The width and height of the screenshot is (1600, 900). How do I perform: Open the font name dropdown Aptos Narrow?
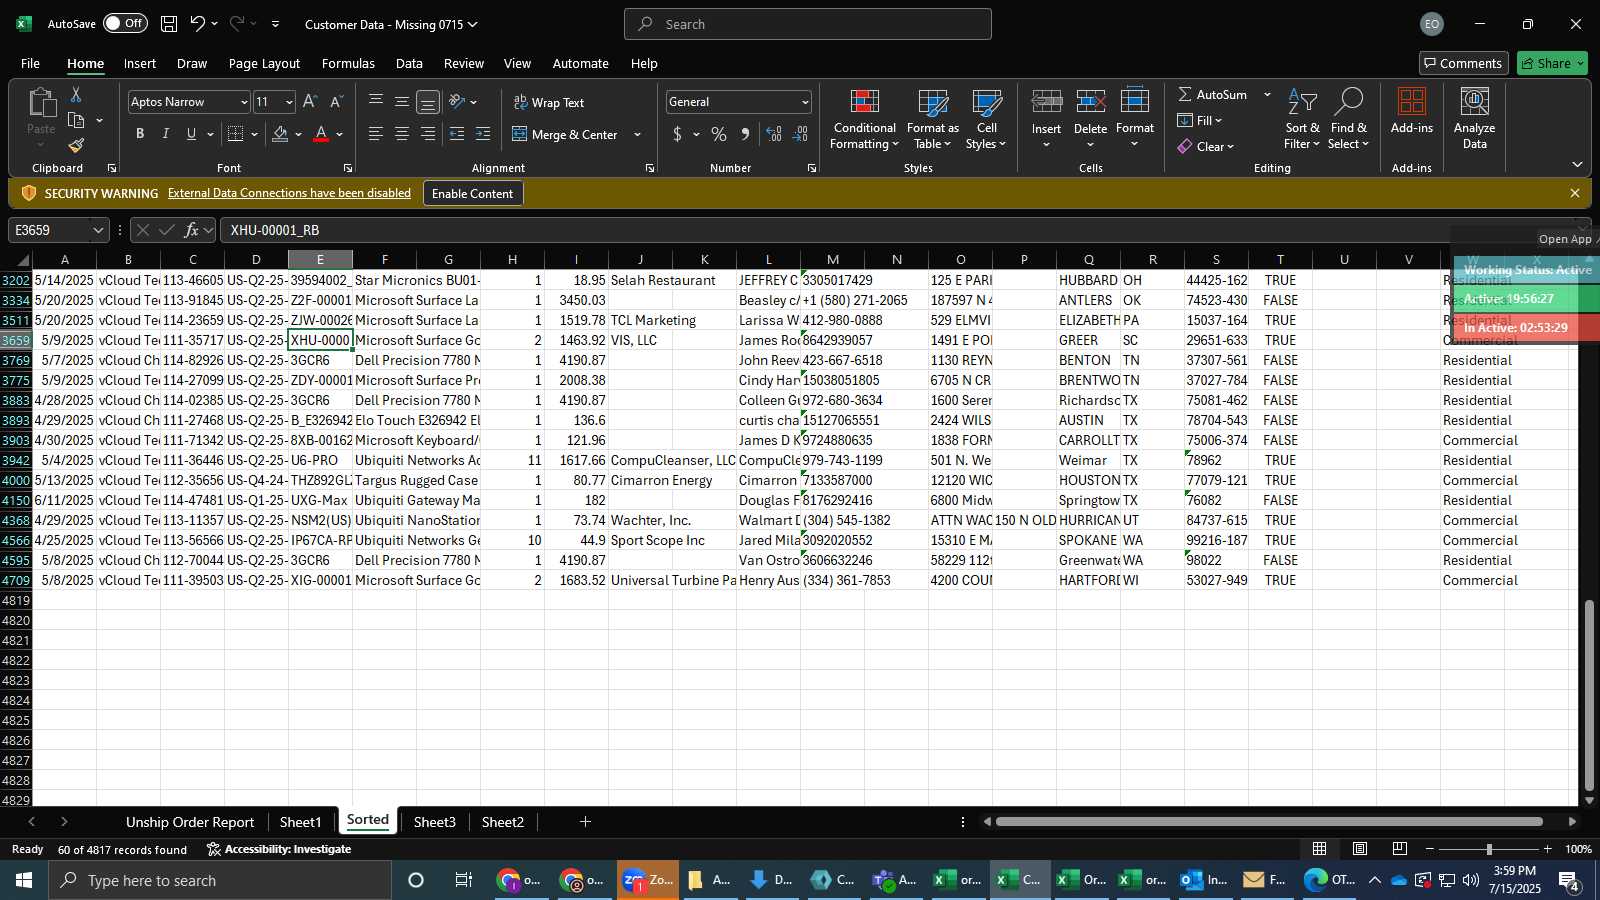[243, 102]
